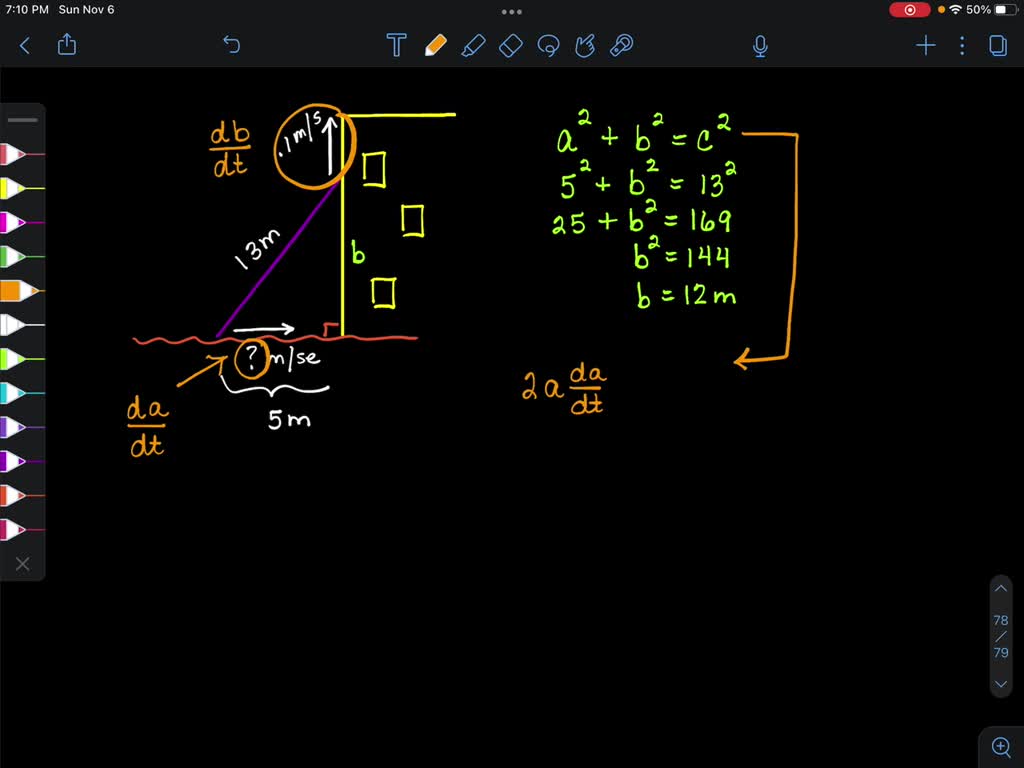Choose the hand pan tool
Viewport: 1024px width, 768px height.
585,45
